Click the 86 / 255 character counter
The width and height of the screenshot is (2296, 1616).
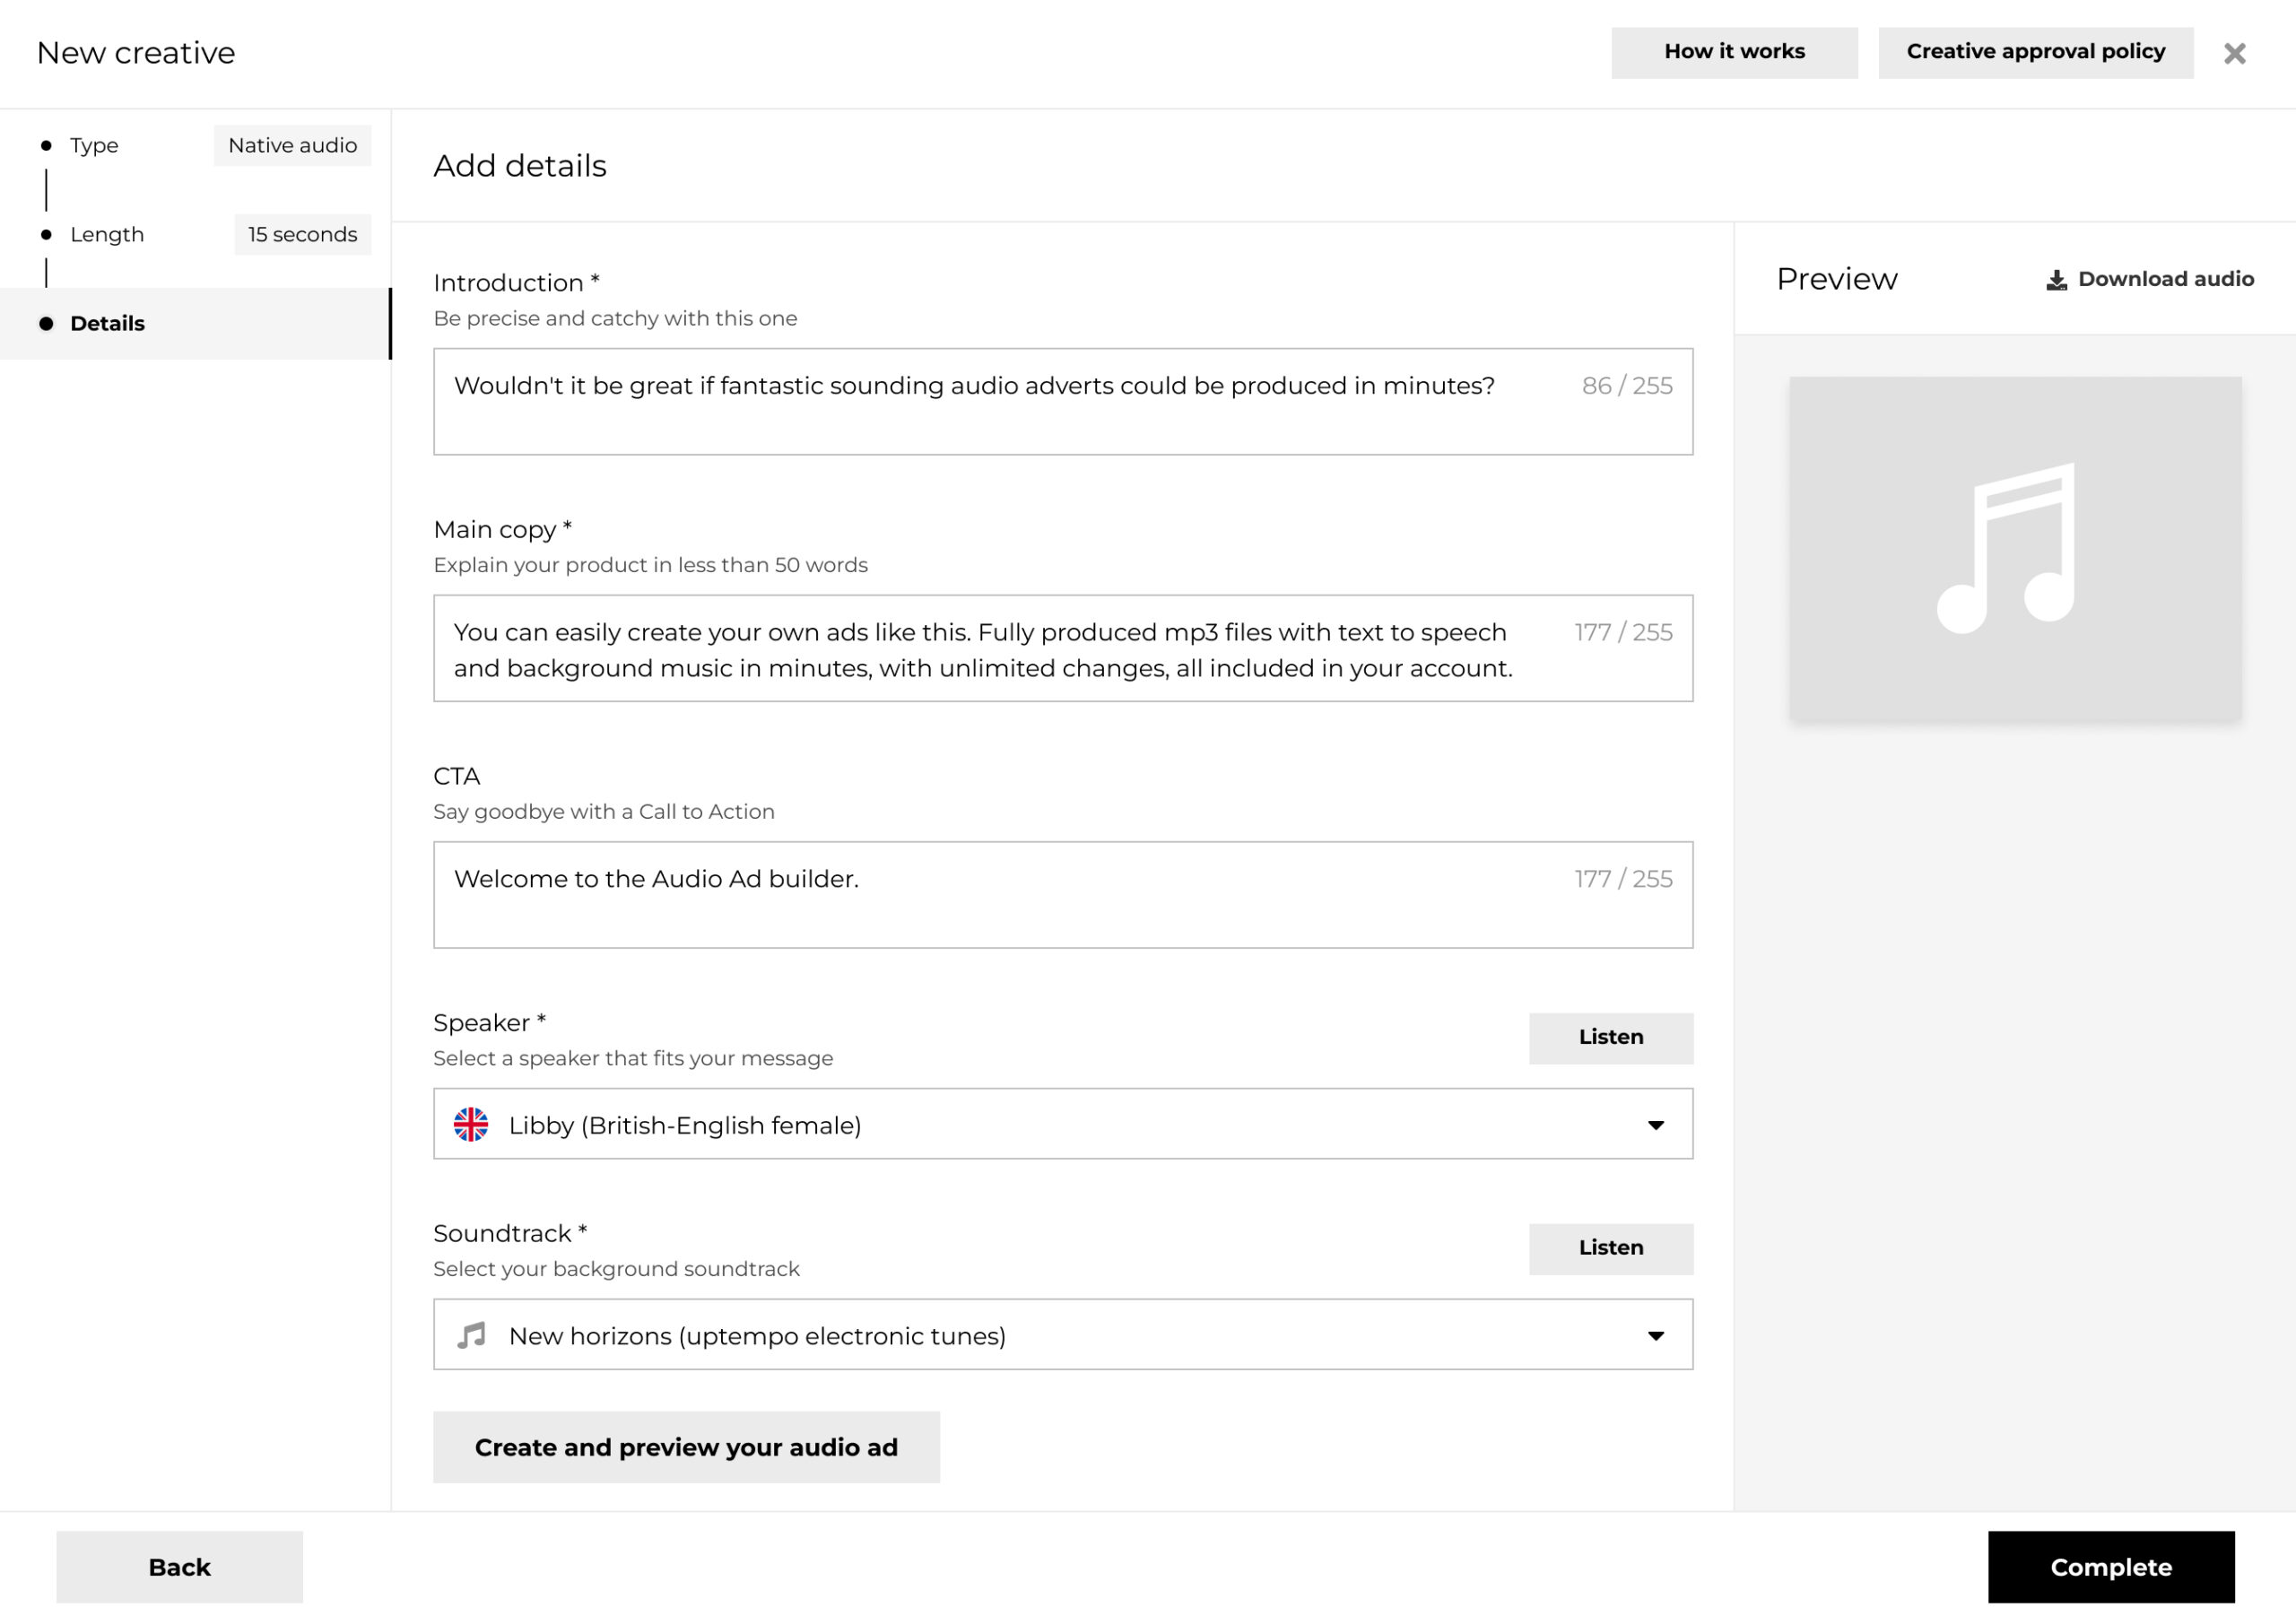point(1627,386)
